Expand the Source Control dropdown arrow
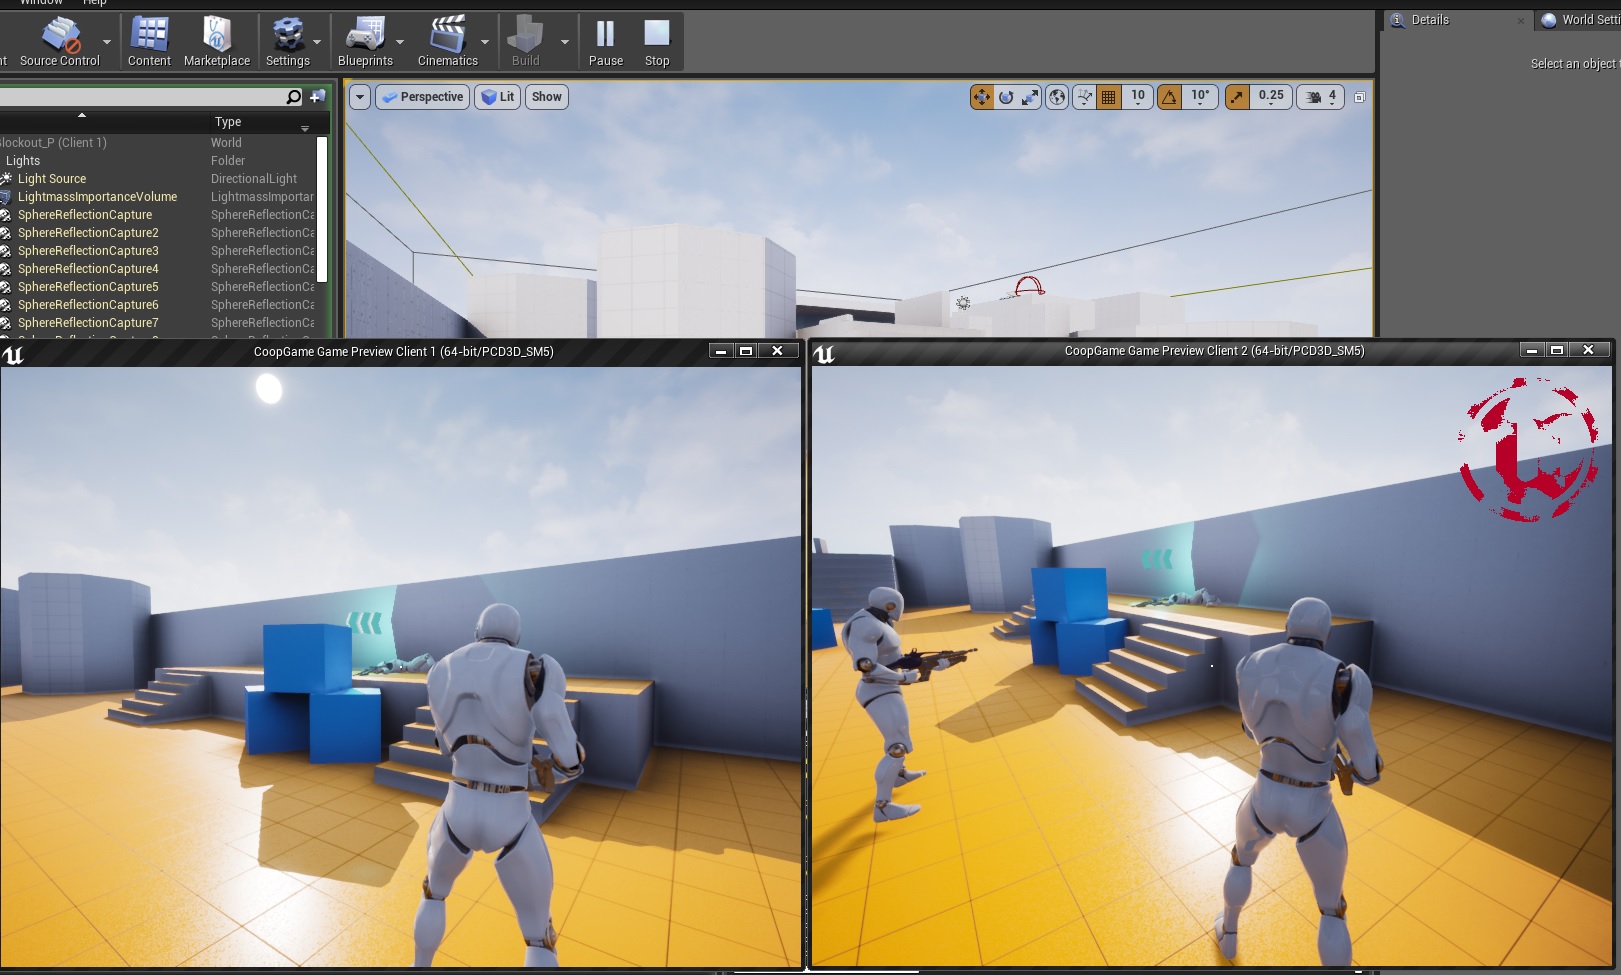 coord(107,42)
